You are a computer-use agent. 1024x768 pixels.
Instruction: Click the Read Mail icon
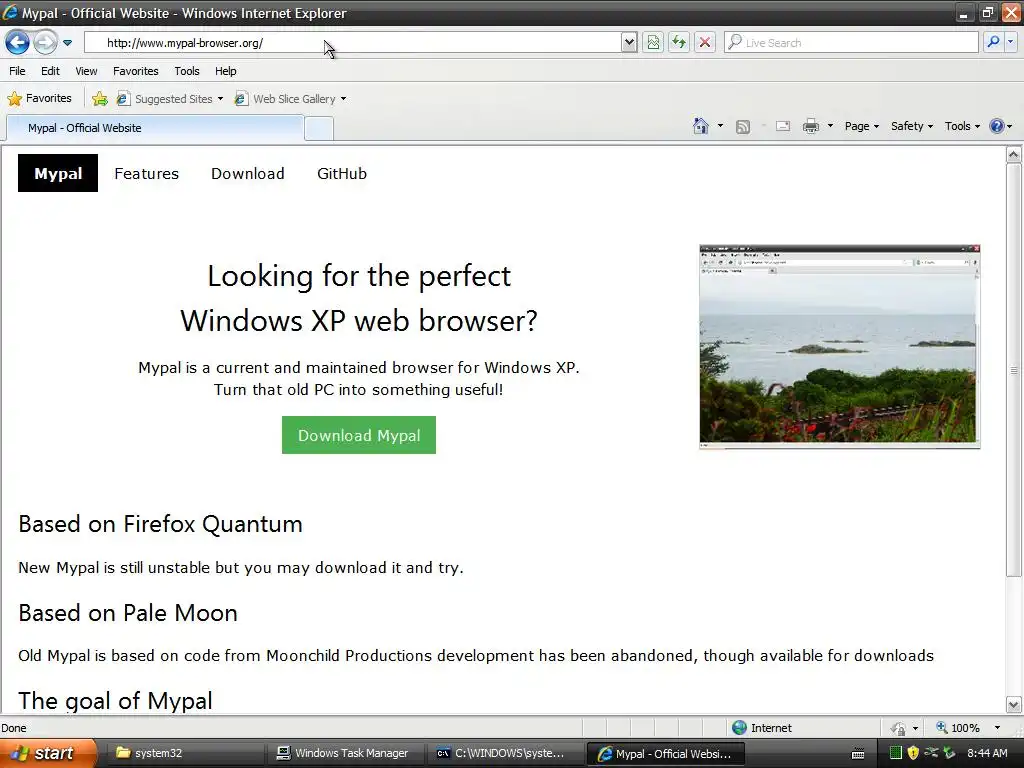783,126
